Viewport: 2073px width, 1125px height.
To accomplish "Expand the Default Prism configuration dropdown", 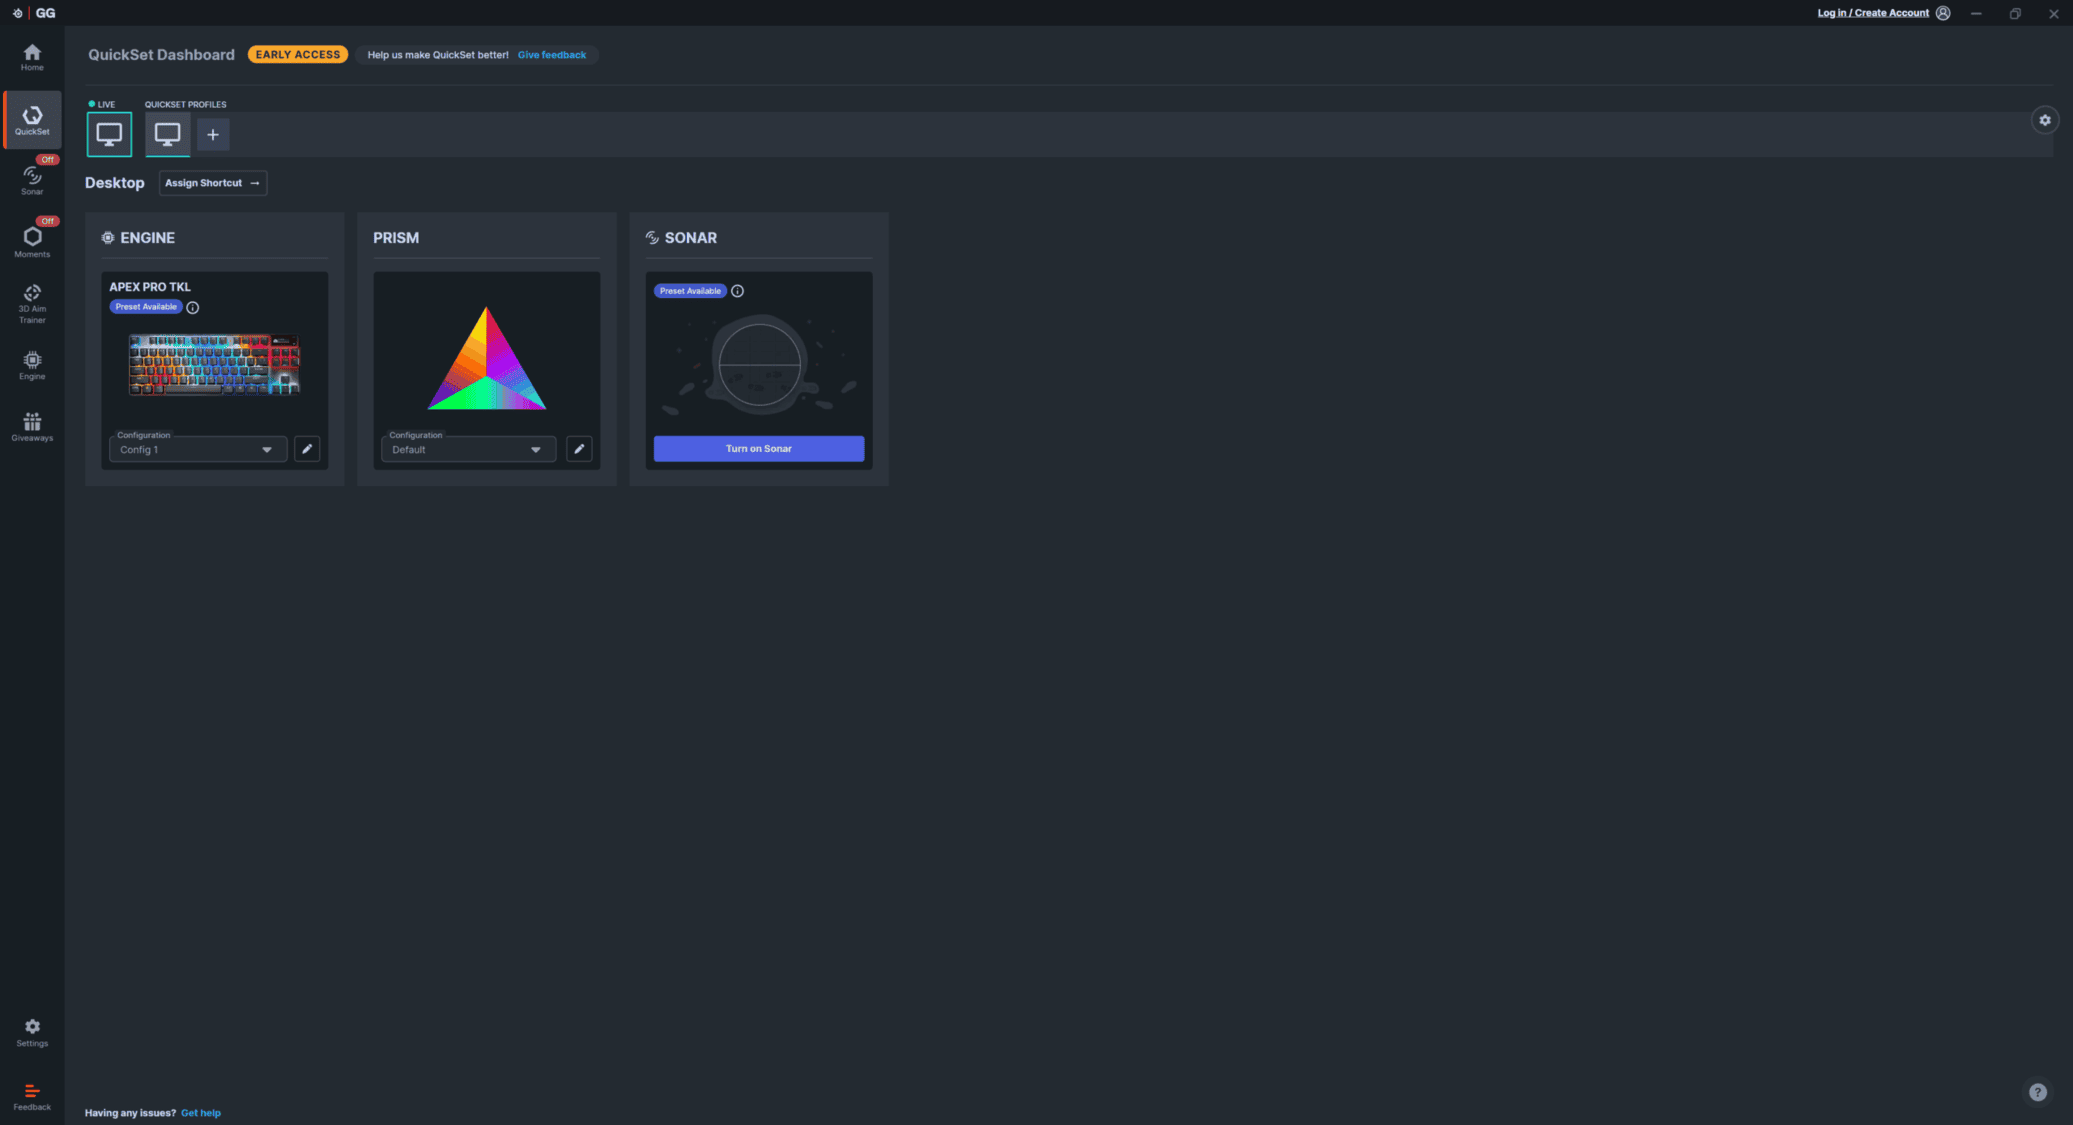I will 468,449.
